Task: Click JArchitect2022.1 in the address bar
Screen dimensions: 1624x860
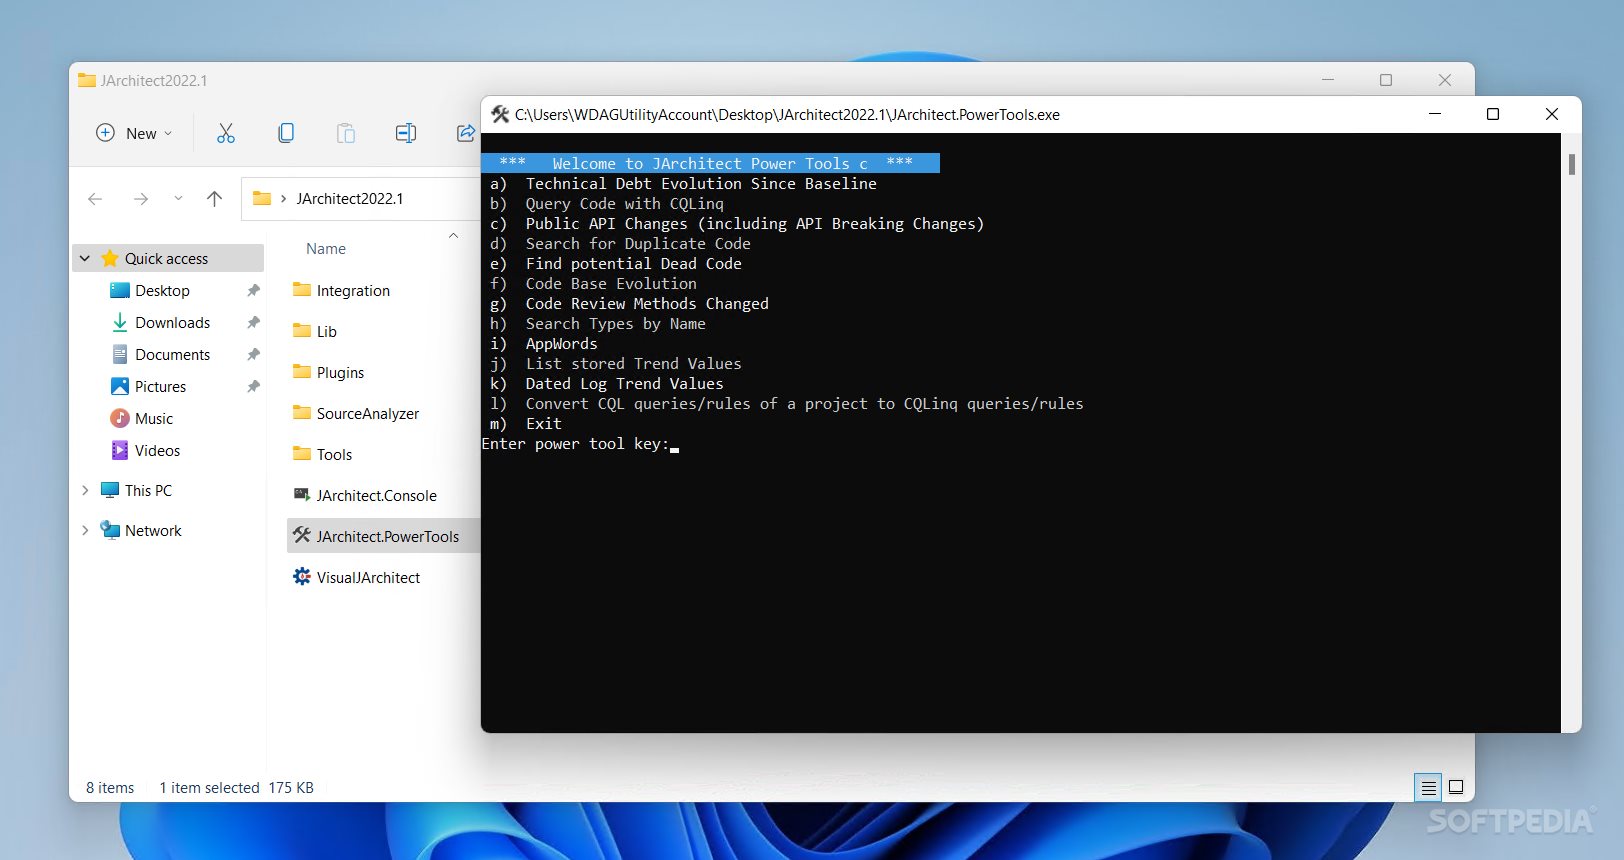Action: tap(350, 199)
